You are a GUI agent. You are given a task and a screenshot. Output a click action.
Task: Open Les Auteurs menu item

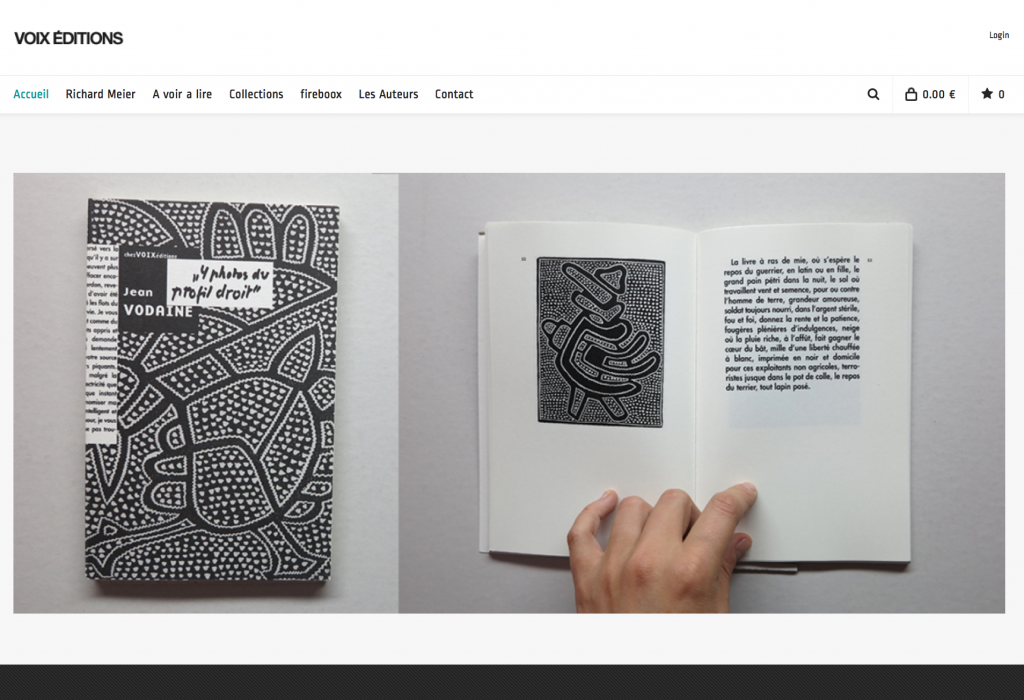click(388, 94)
